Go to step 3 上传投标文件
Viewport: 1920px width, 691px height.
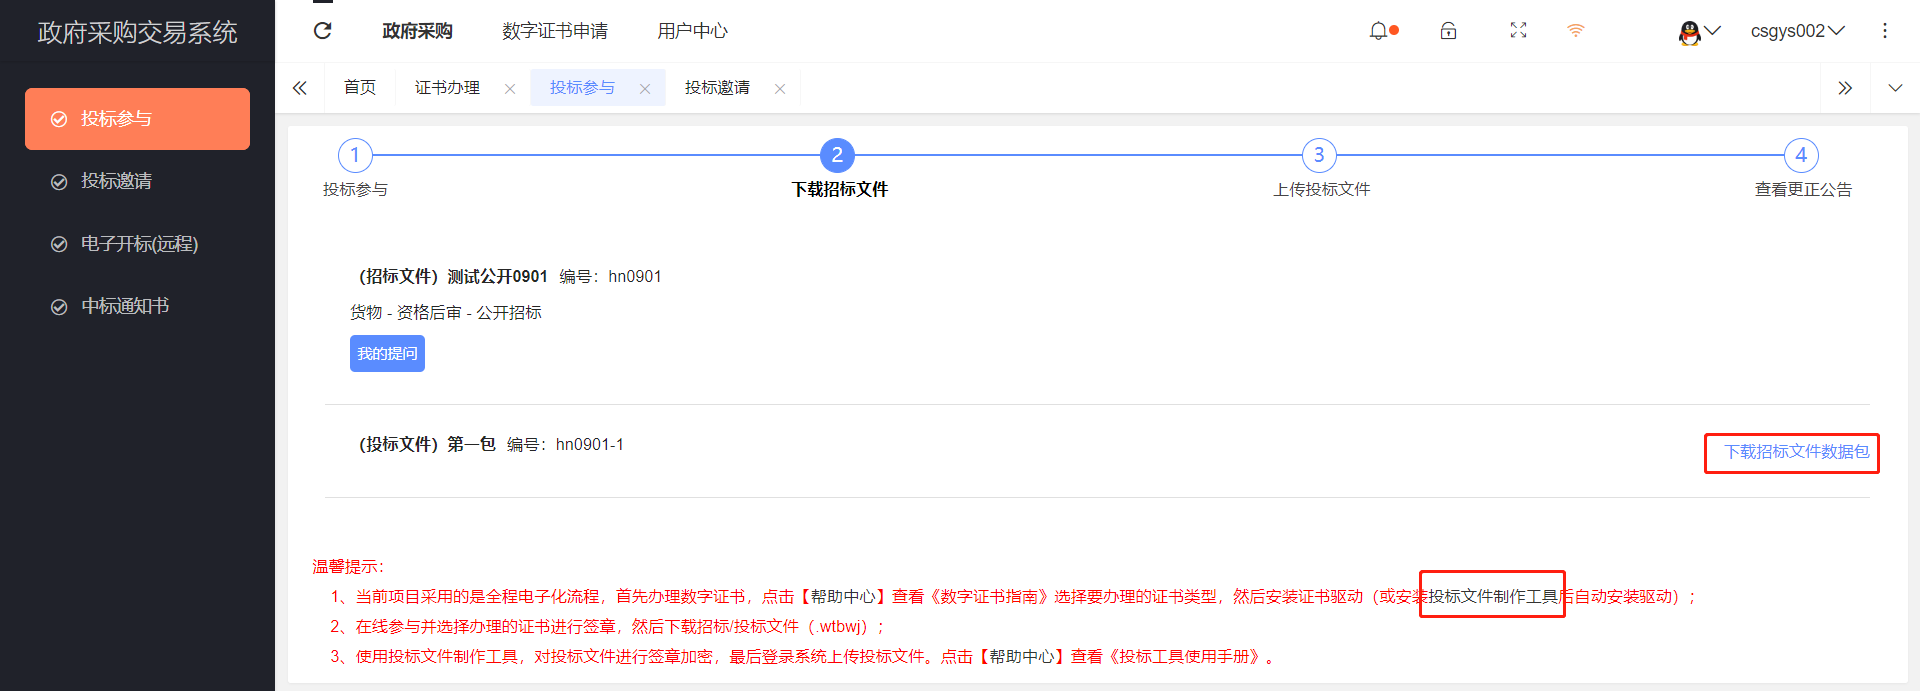tap(1319, 156)
